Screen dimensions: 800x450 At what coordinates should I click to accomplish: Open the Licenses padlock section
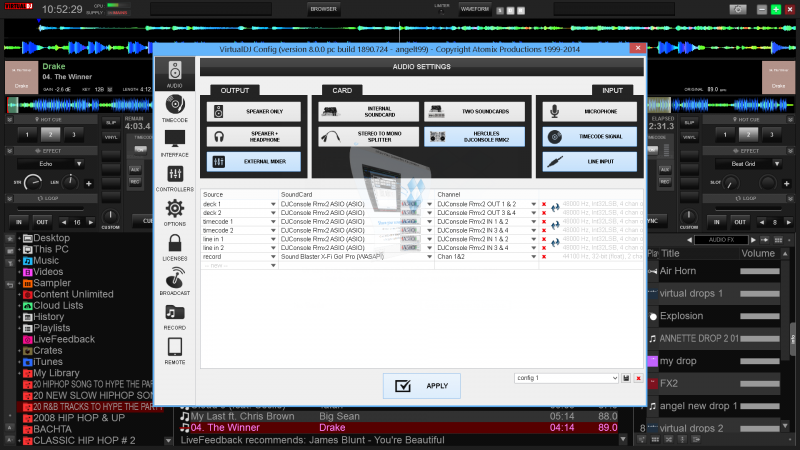coord(174,247)
